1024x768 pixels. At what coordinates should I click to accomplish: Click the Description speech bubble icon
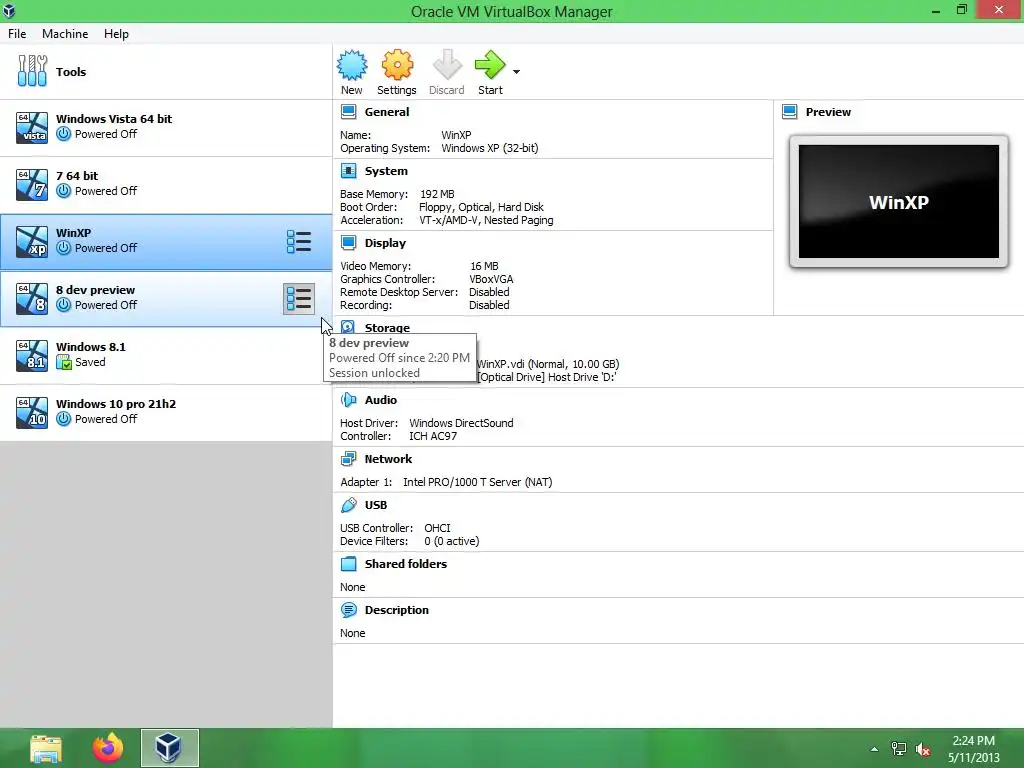tap(349, 610)
